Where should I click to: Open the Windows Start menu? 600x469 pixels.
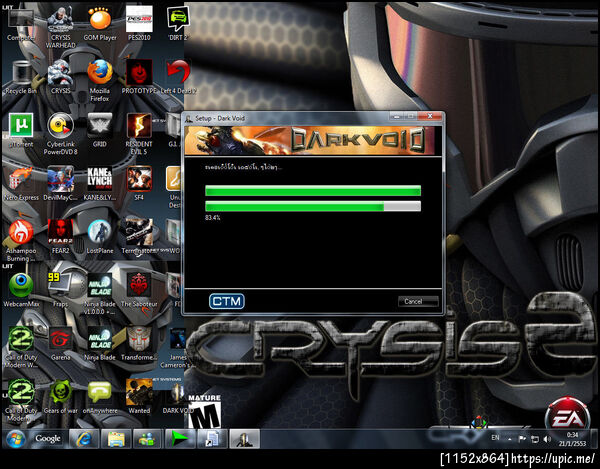pyautogui.click(x=15, y=439)
